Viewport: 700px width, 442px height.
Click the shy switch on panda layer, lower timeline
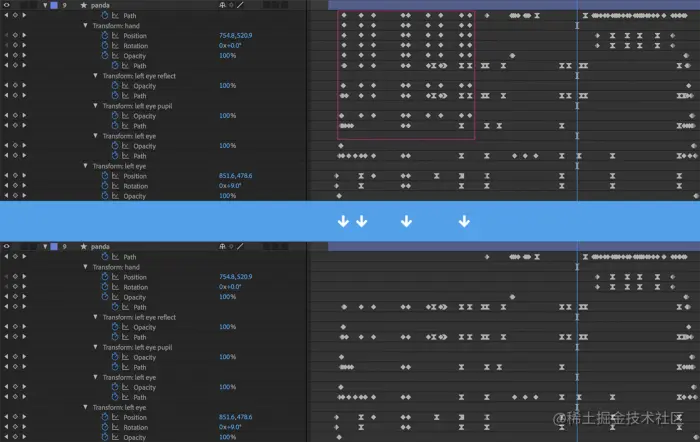(x=222, y=246)
